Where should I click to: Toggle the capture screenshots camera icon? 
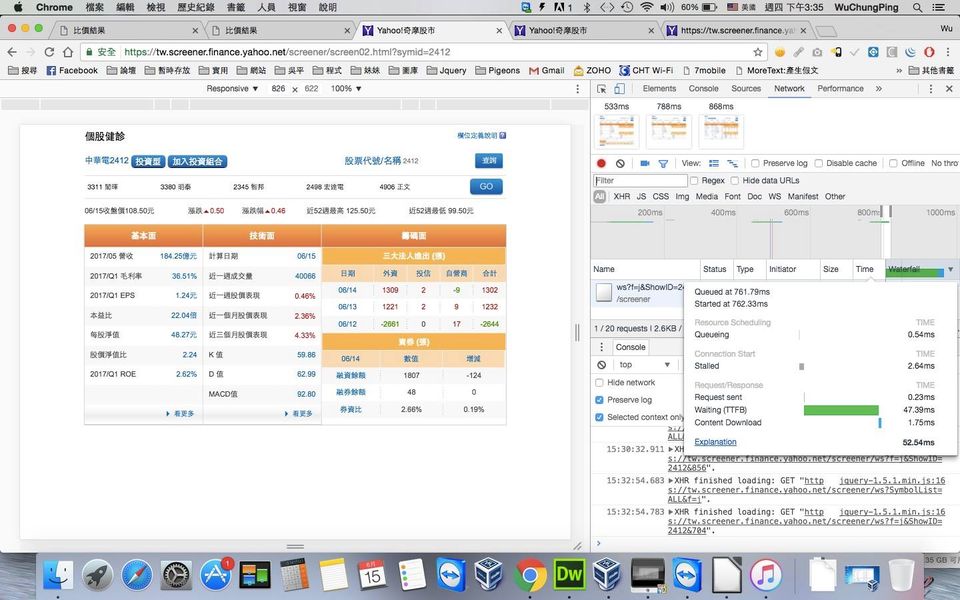point(645,163)
